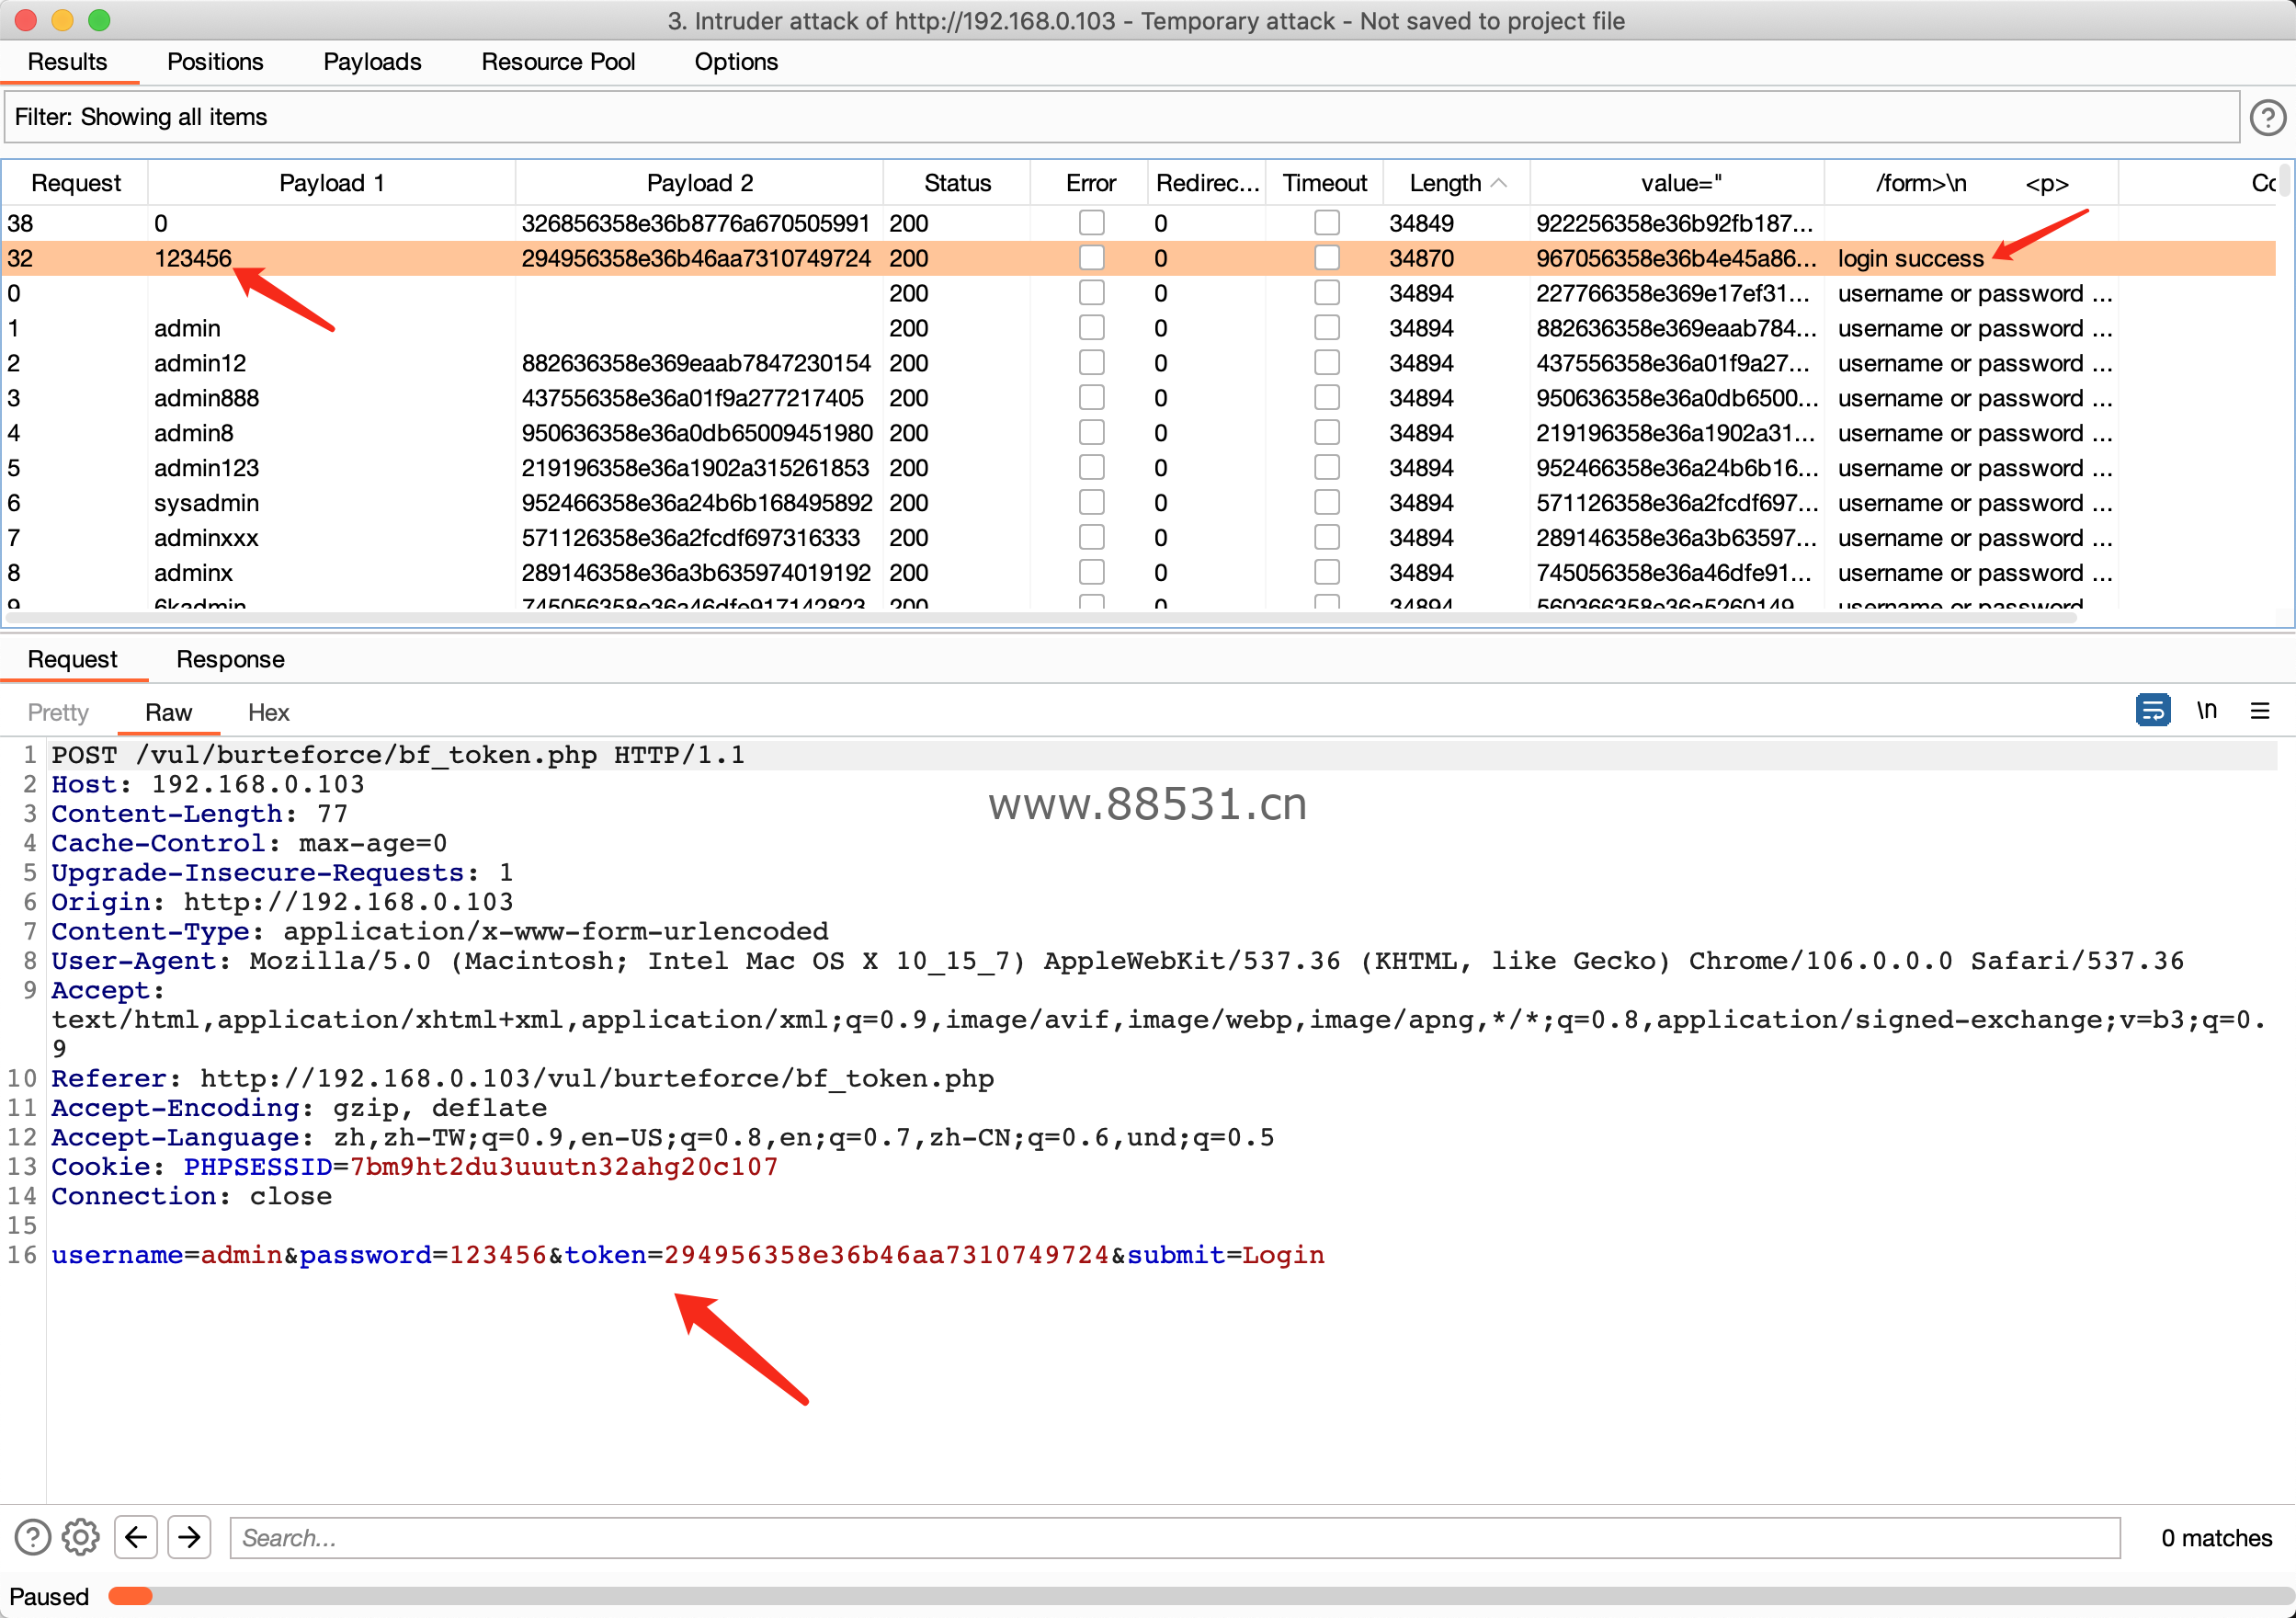Open the search help icon at bottom left
Image resolution: width=2296 pixels, height=1618 pixels.
[32, 1537]
